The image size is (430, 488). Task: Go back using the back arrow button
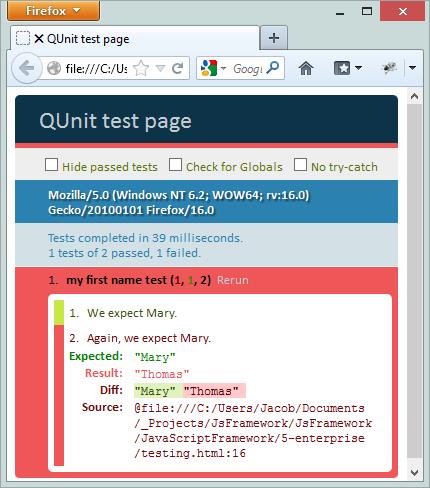point(27,68)
